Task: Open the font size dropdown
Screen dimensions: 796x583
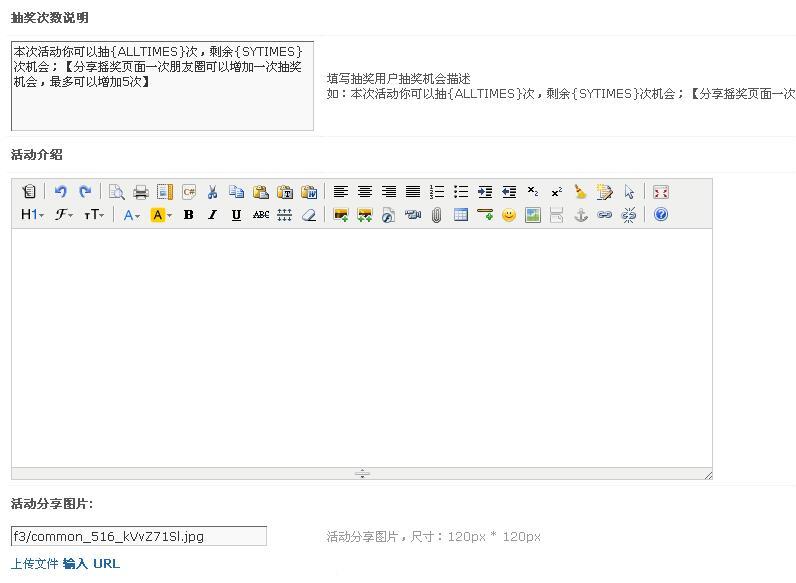Action: 94,215
